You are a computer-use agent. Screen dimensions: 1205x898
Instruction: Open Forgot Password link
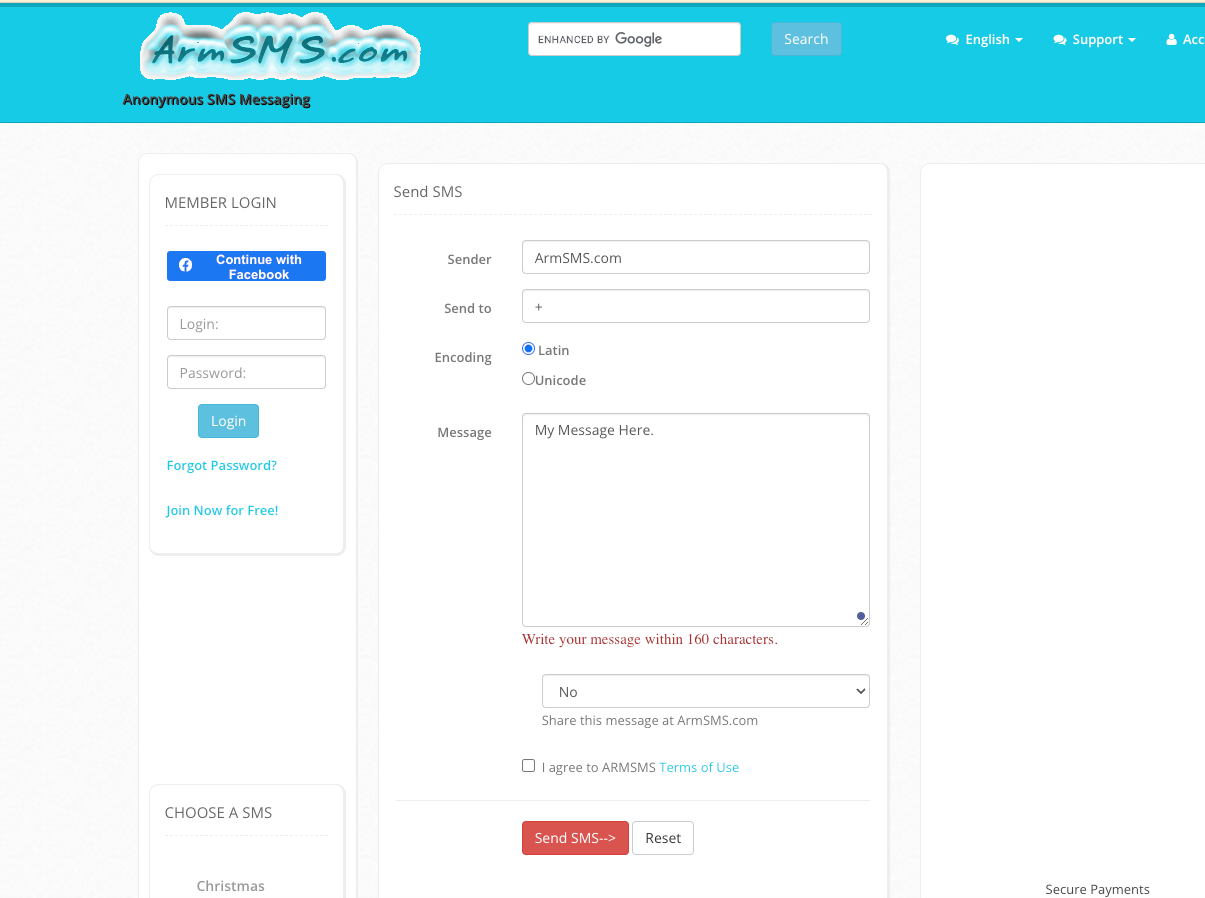222,465
